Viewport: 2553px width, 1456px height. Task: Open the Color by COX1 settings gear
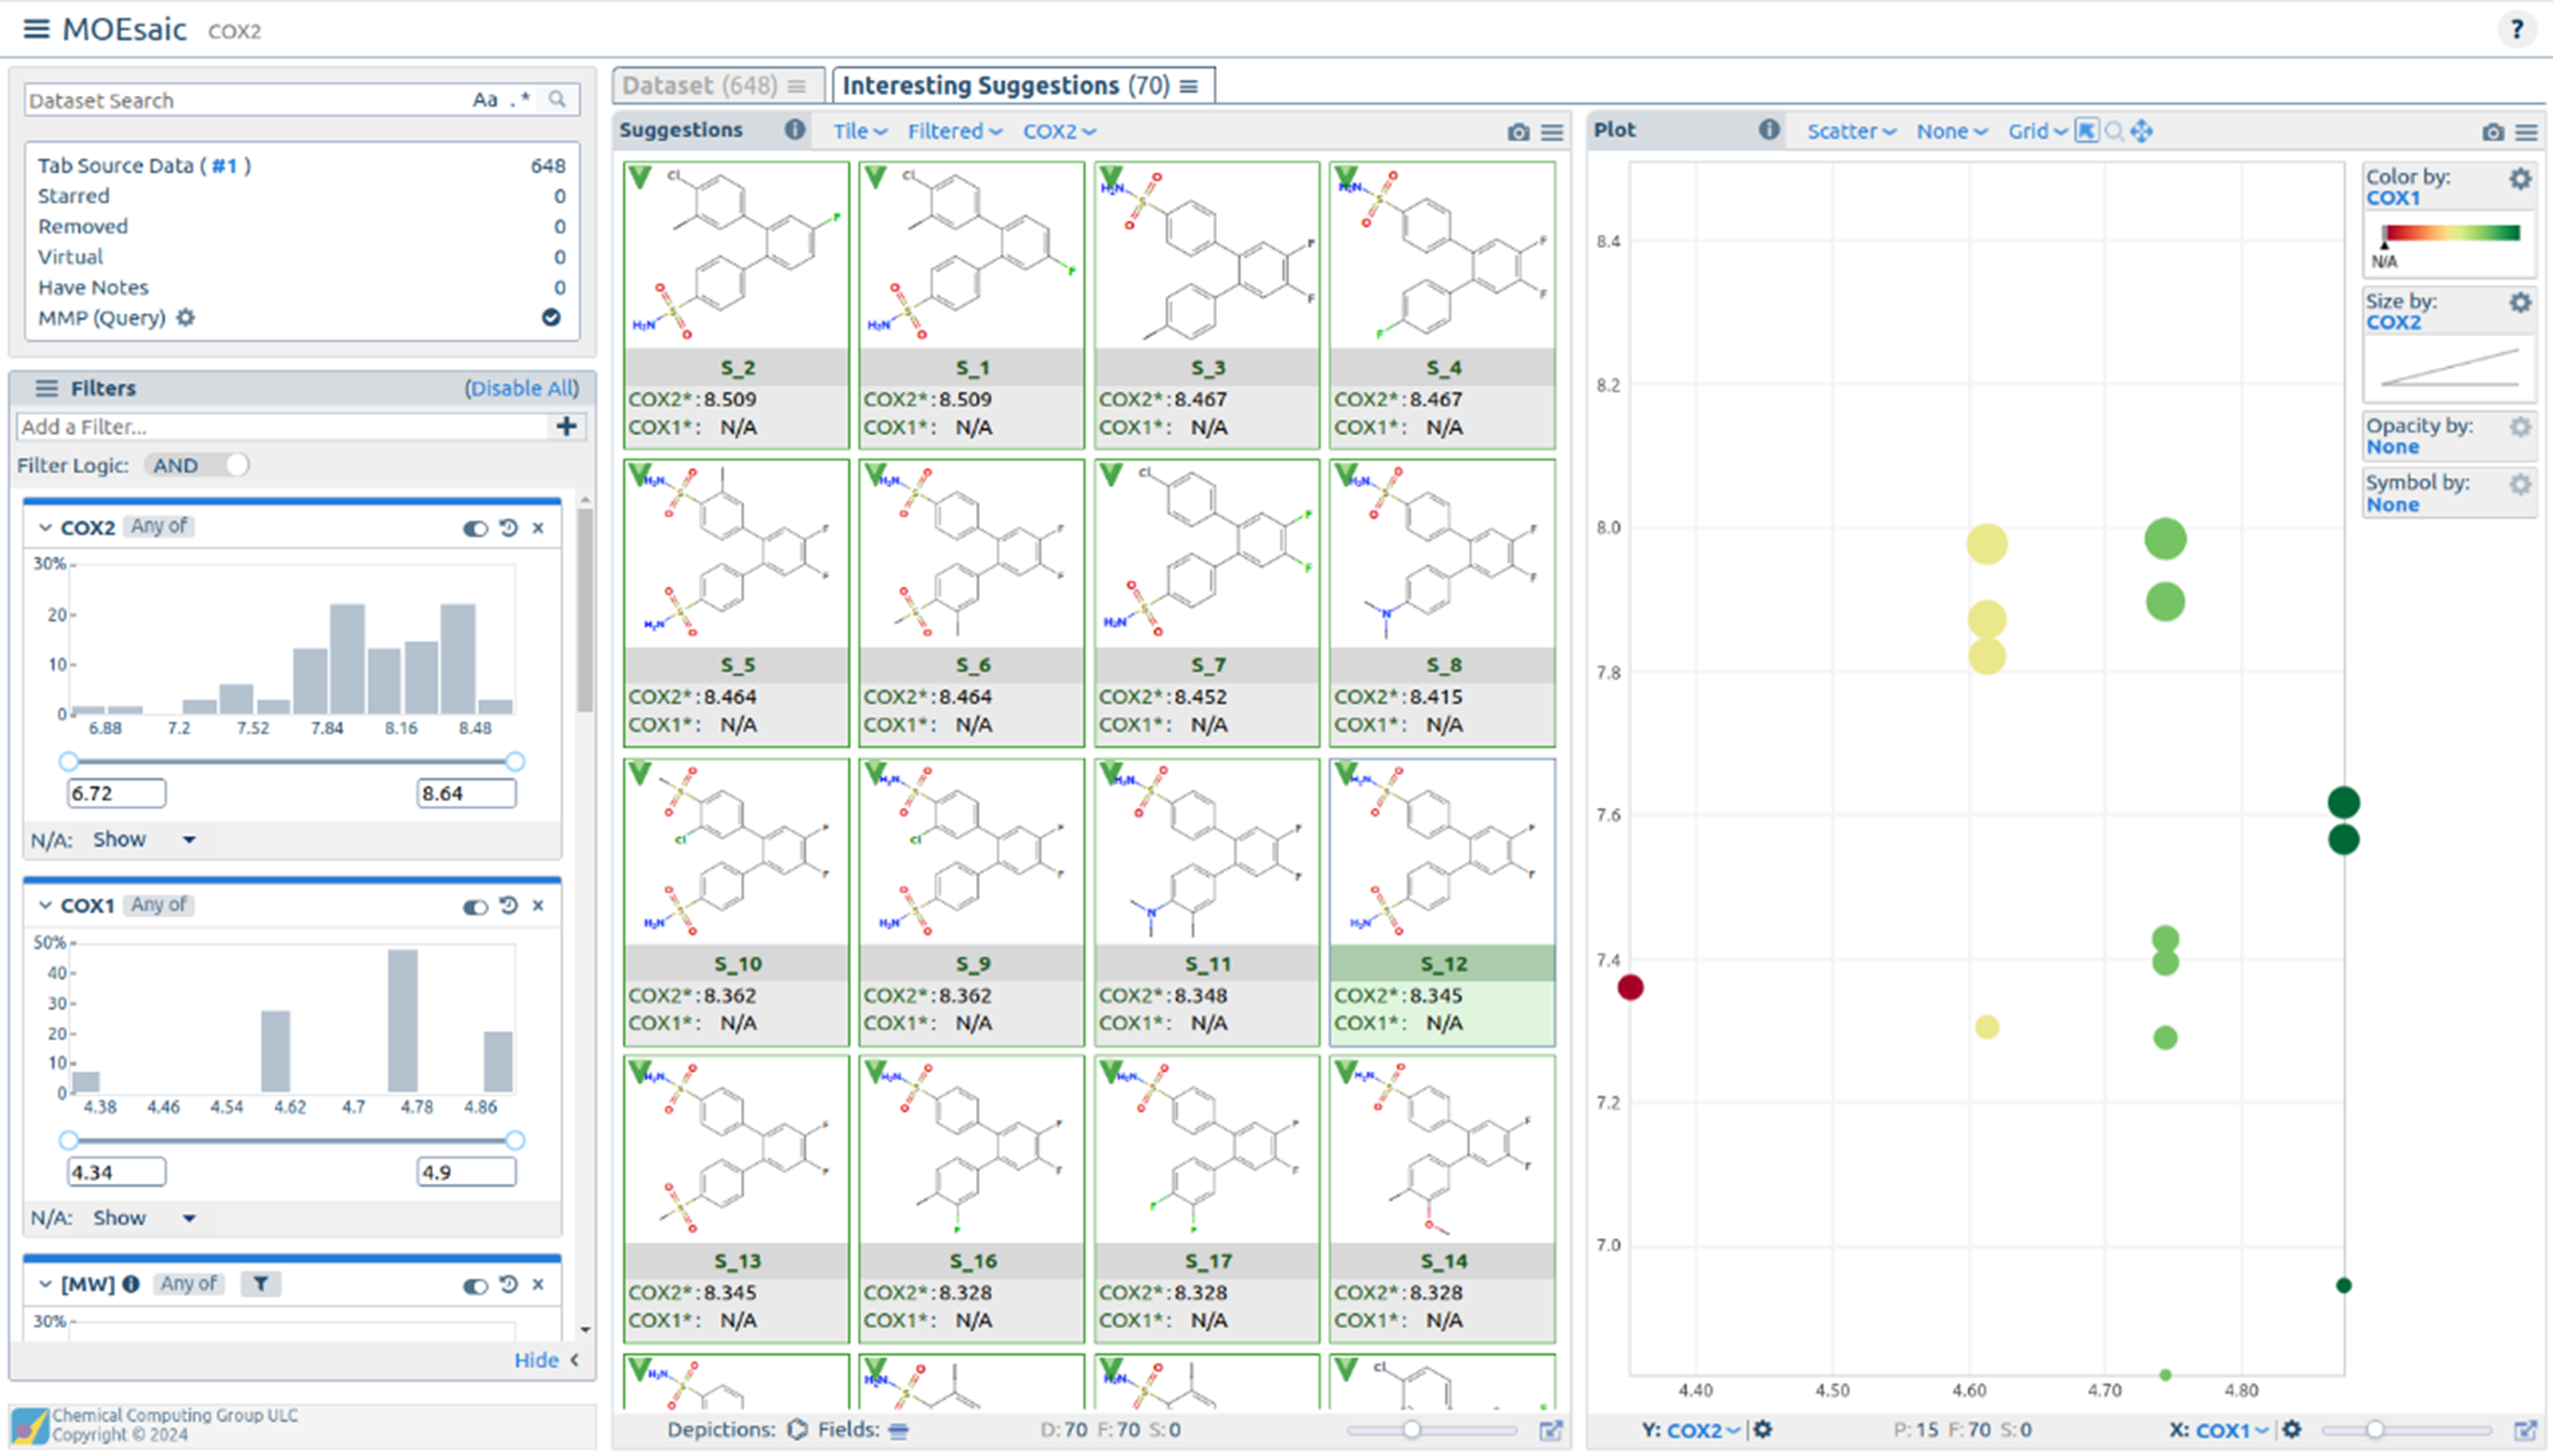pos(2519,178)
